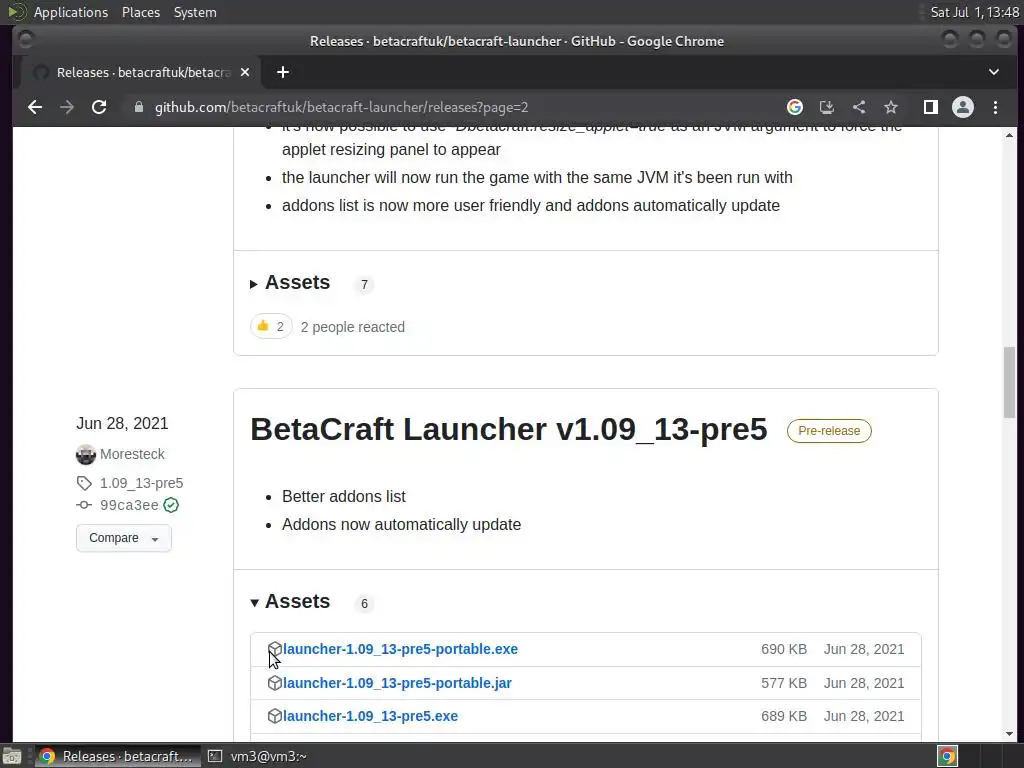Download launcher-1.09_13-pre5.exe
Screen dimensions: 1024x768
tap(370, 716)
